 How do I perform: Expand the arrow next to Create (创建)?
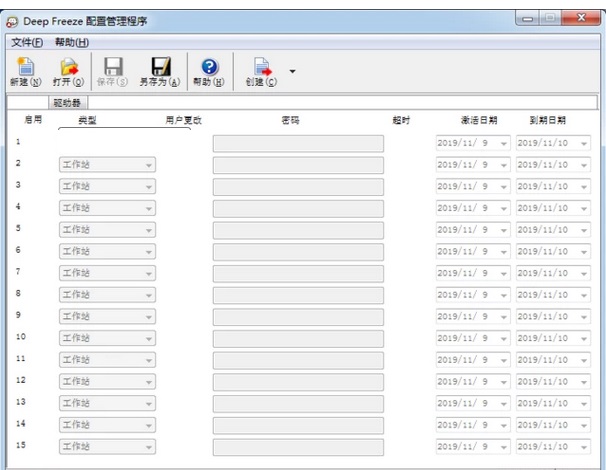click(292, 71)
